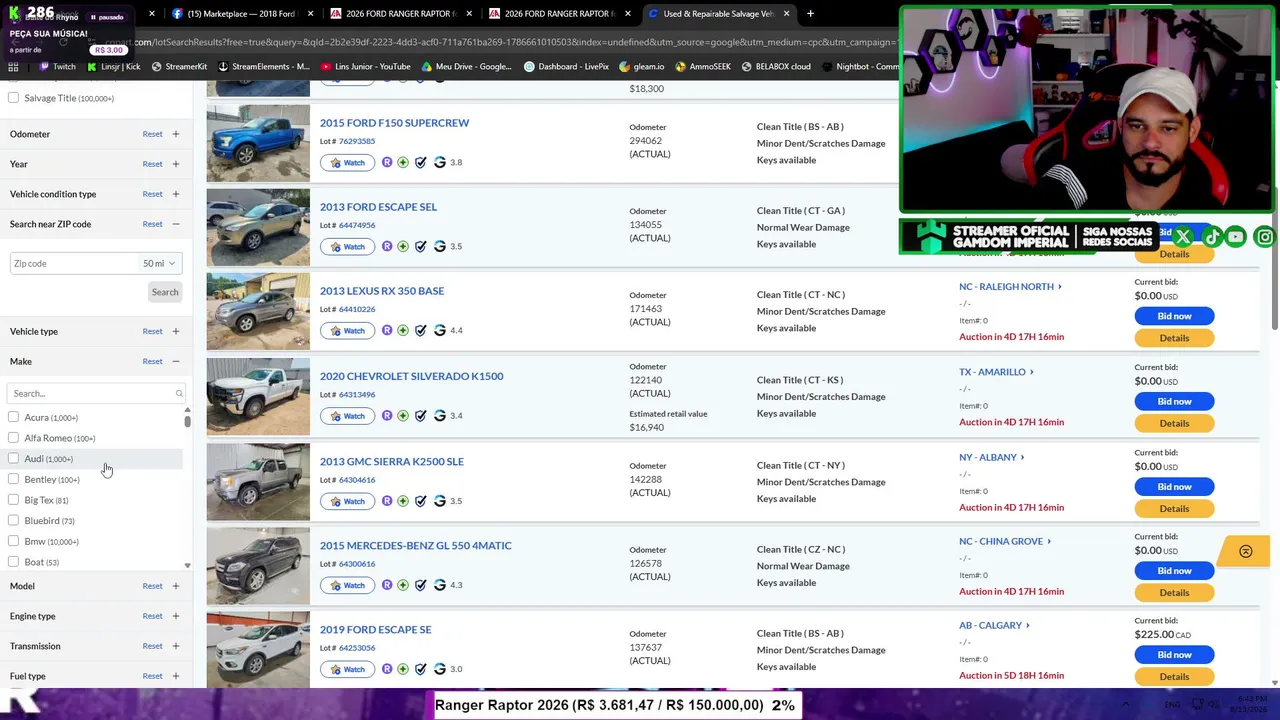1280x720 pixels.
Task: Switch to the Facebook Marketplace 2018 Ford tab
Action: [243, 14]
